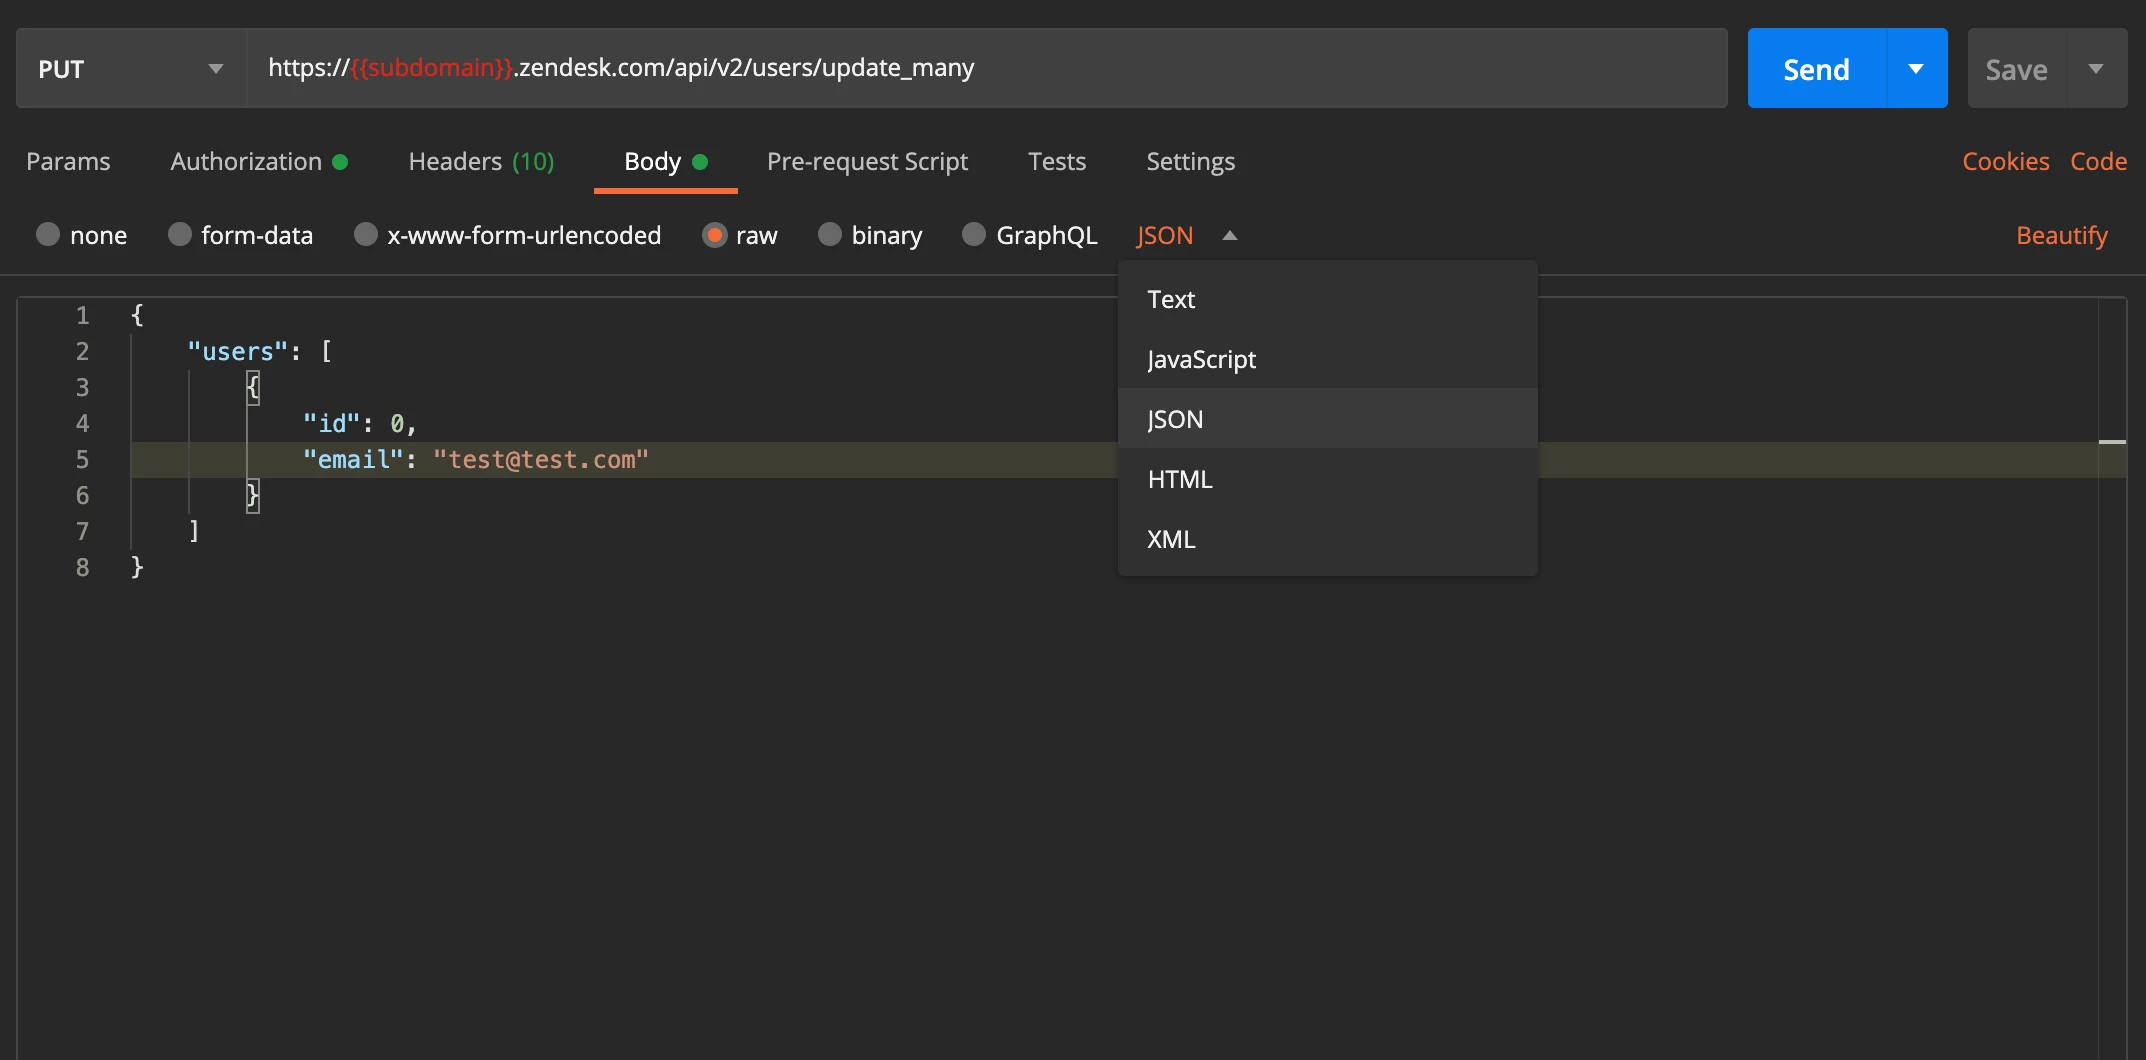Open the Save options dropdown arrow
This screenshot has width=2146, height=1060.
click(x=2096, y=69)
